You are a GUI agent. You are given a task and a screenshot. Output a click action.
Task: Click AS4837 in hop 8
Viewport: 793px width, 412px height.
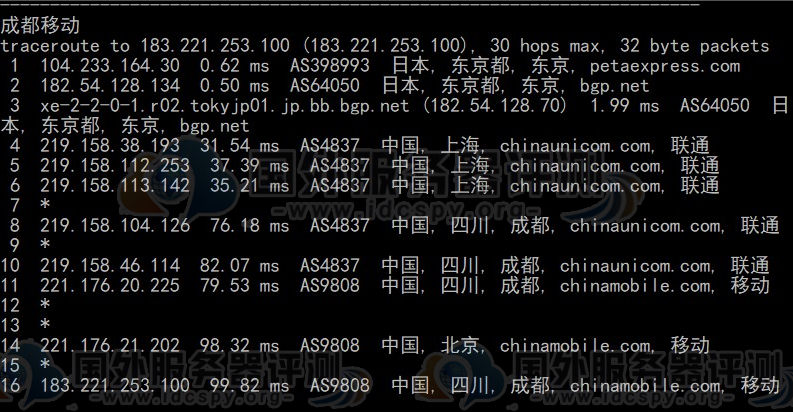[x=340, y=225]
